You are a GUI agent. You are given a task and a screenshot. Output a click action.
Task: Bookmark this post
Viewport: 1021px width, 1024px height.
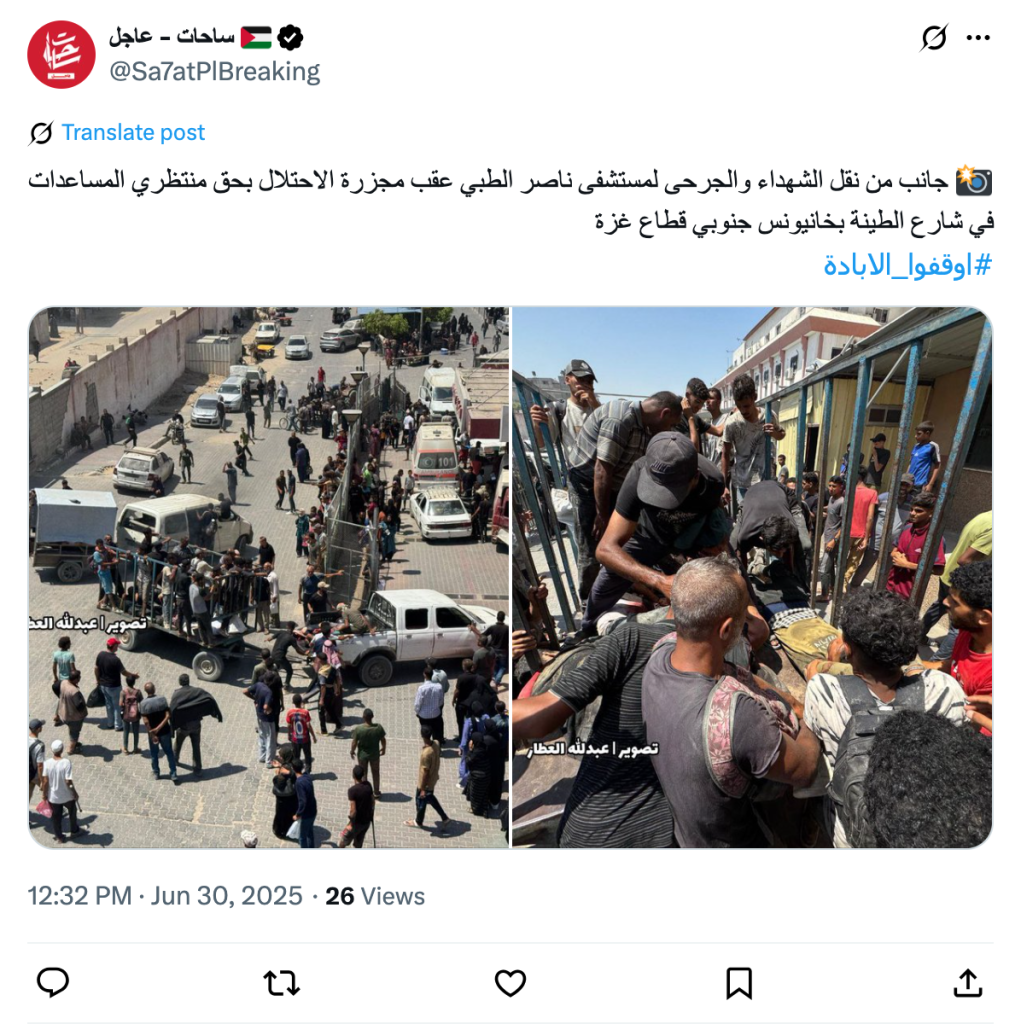click(x=739, y=983)
